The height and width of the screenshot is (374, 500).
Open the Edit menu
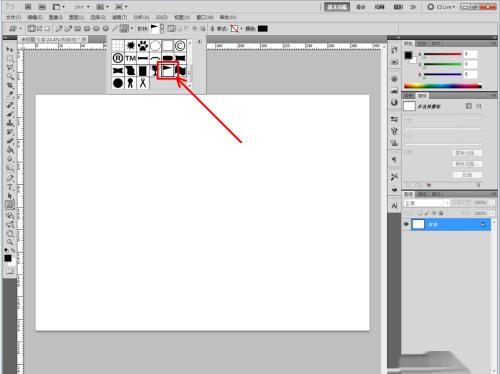35,17
